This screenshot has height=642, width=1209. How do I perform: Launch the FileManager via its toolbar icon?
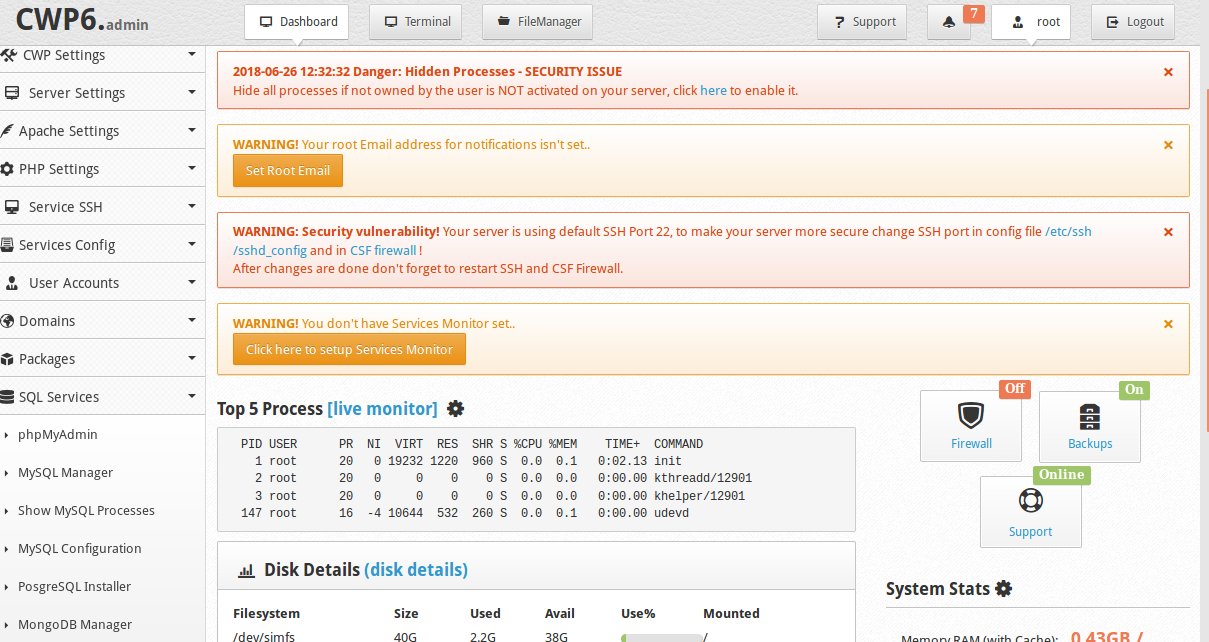pyautogui.click(x=537, y=21)
